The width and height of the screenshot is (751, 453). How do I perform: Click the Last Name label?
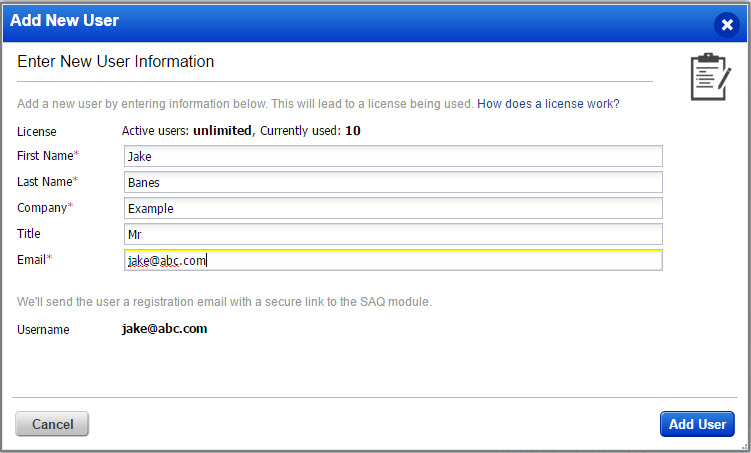coord(44,181)
